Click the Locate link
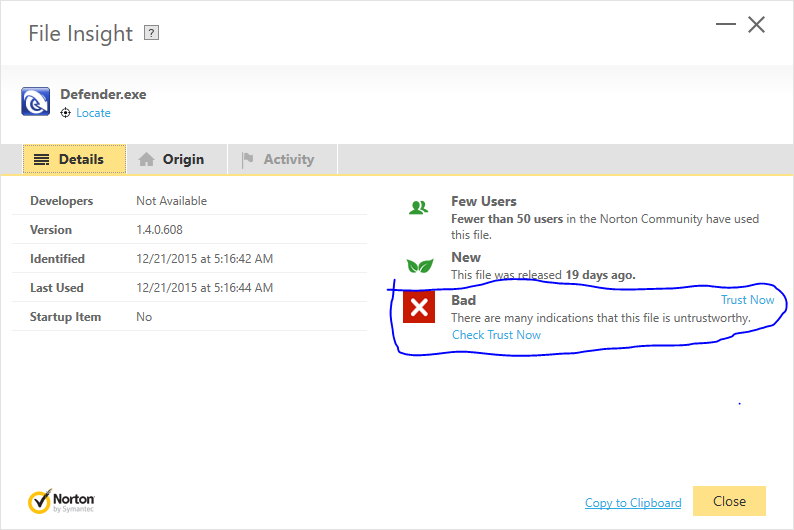This screenshot has width=794, height=530. point(94,113)
